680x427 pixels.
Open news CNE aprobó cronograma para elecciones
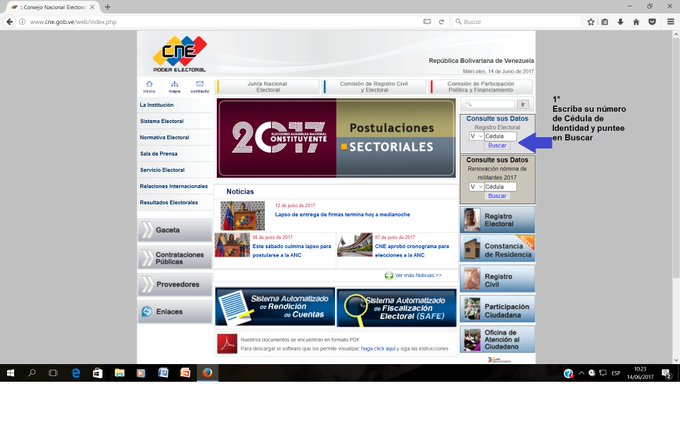[x=412, y=251]
